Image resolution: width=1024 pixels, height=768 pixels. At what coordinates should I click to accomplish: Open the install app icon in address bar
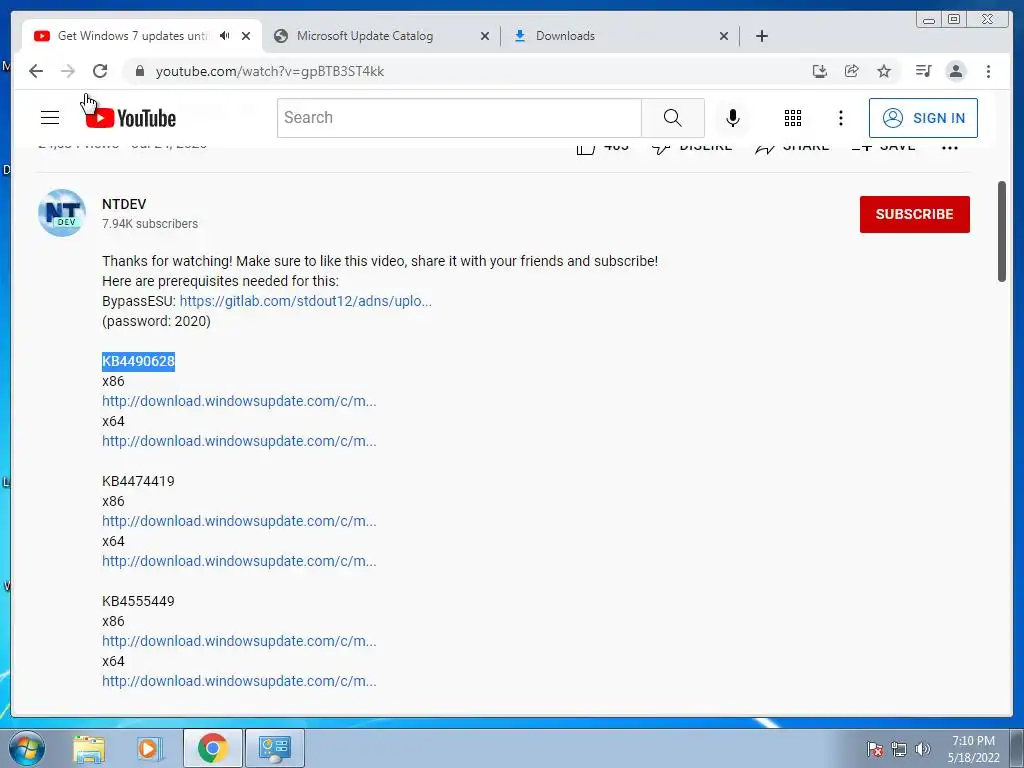tap(820, 71)
